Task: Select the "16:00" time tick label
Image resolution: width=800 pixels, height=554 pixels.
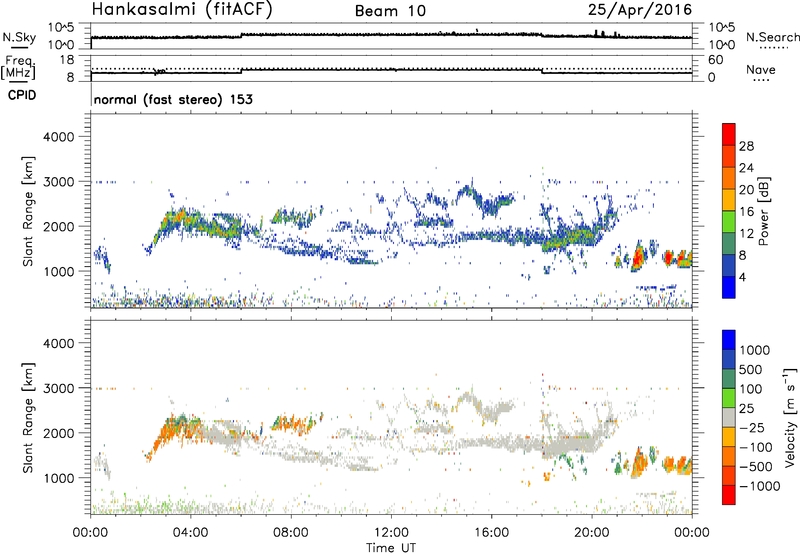Action: pyautogui.click(x=491, y=533)
